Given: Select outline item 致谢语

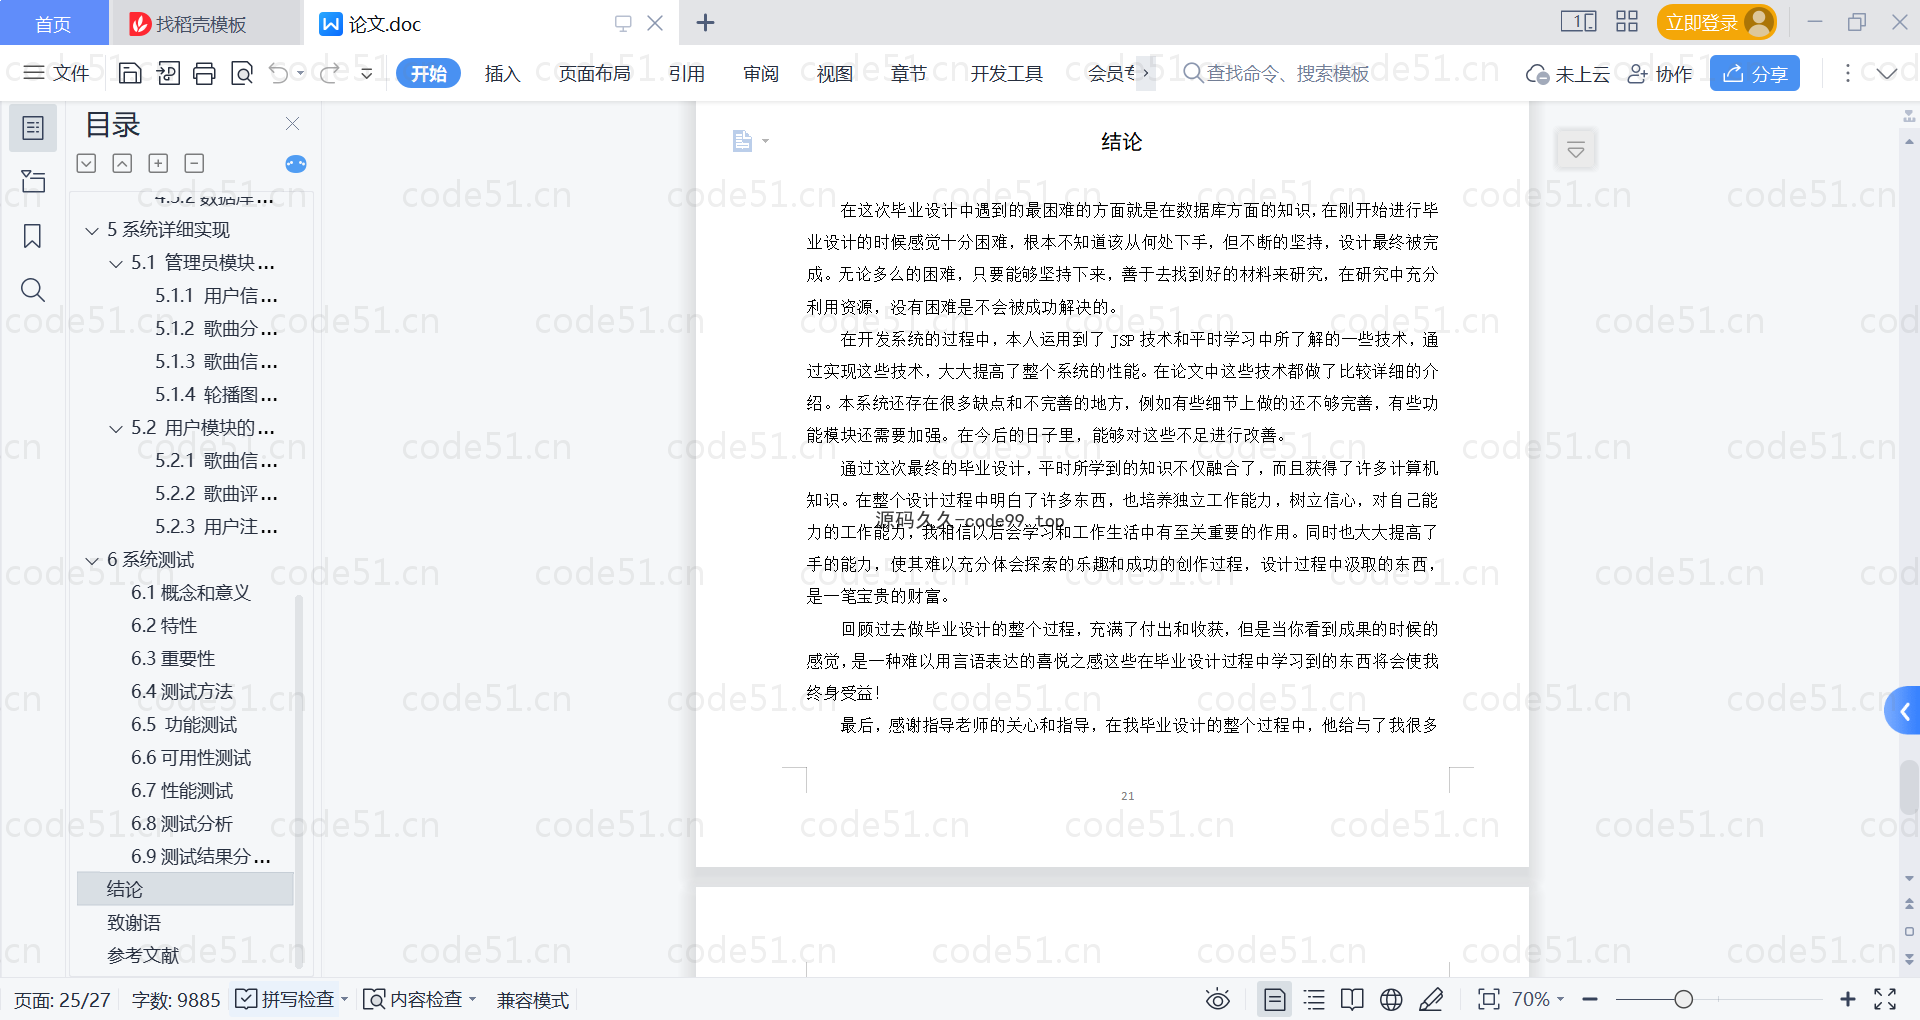Looking at the screenshot, I should click(x=134, y=923).
